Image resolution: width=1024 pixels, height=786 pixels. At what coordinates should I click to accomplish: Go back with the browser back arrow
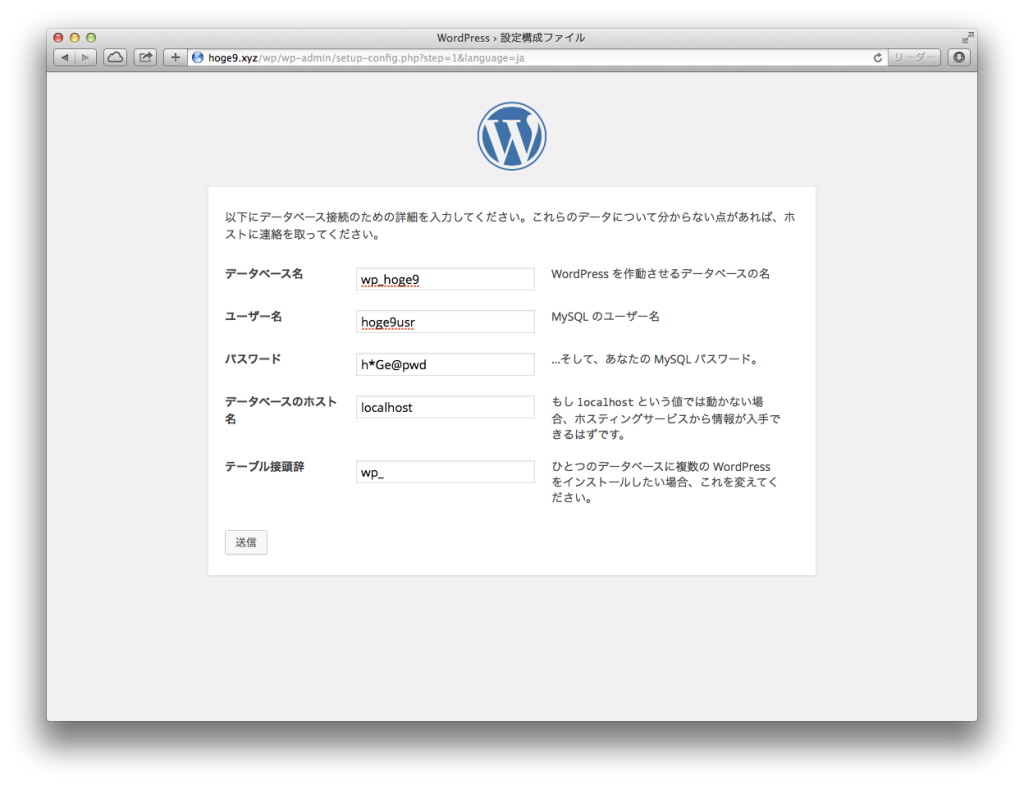(64, 57)
